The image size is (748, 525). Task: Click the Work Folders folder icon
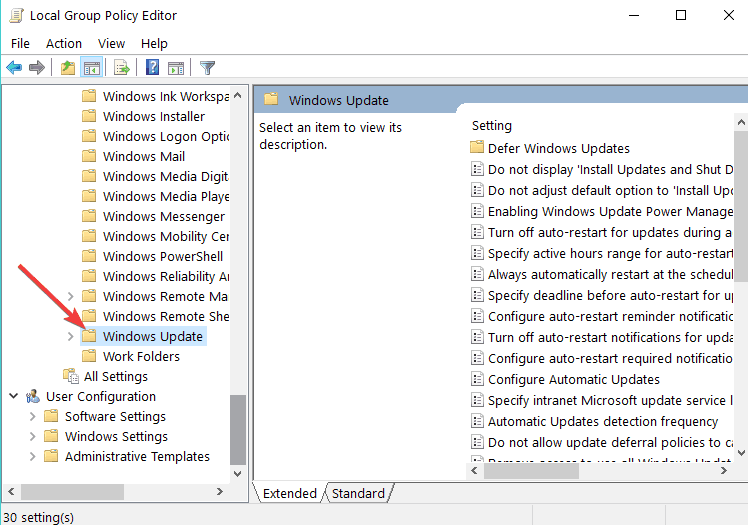pos(89,356)
